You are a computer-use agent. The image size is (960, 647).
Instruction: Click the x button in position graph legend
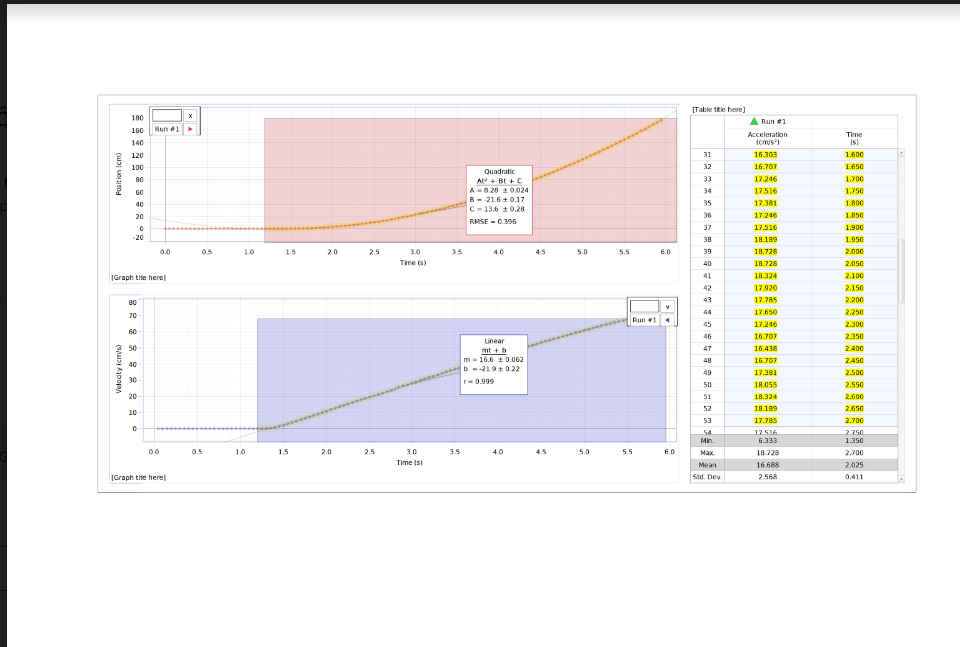point(190,116)
